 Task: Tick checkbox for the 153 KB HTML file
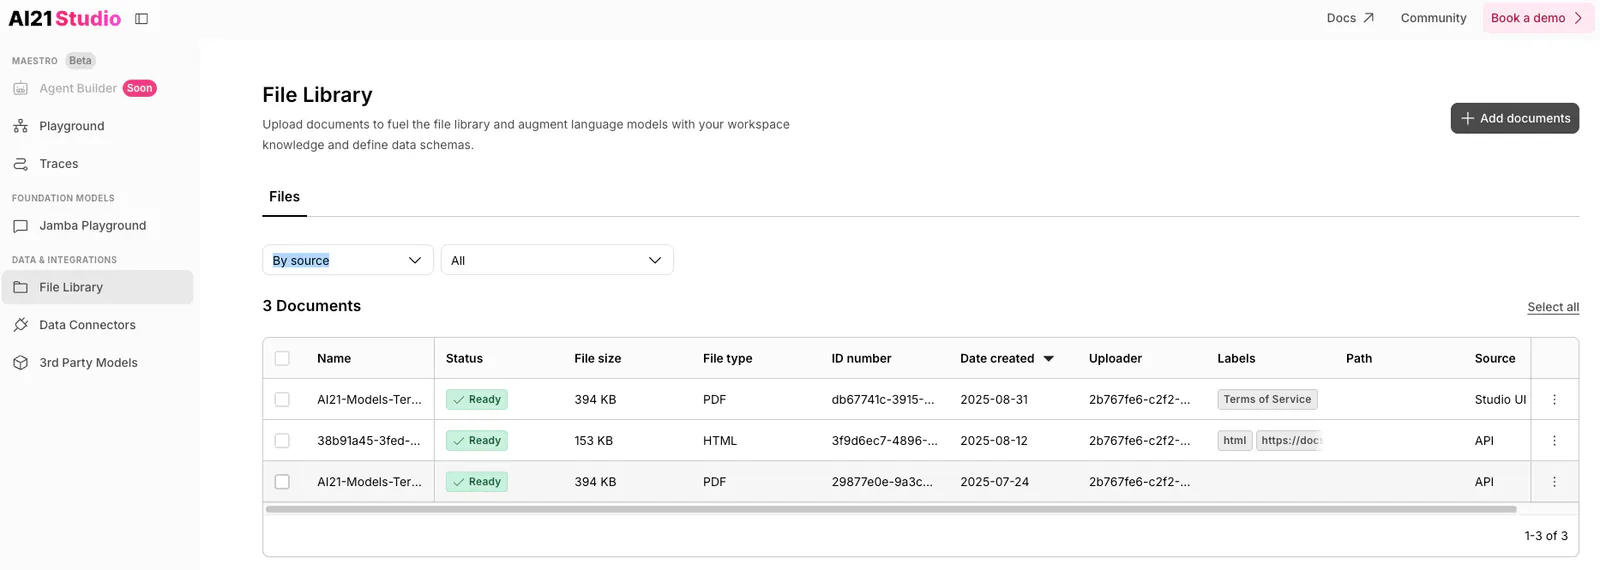[x=282, y=440]
